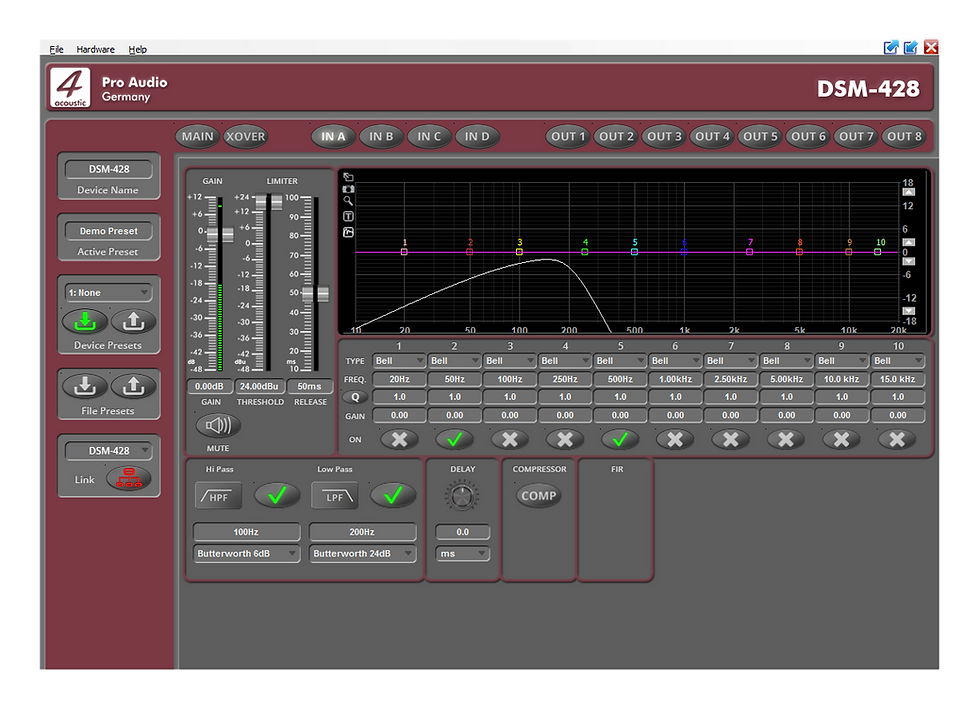Disable EQ band 2 ON toggle
The width and height of the screenshot is (980, 710).
(454, 440)
